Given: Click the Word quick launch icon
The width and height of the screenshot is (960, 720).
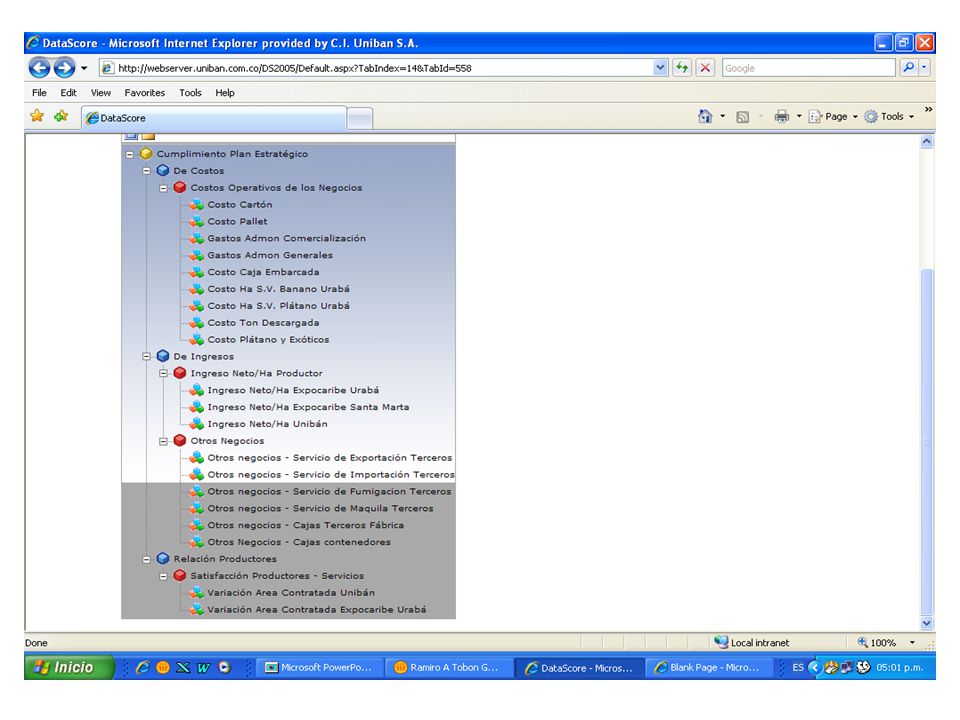Looking at the screenshot, I should tap(203, 667).
